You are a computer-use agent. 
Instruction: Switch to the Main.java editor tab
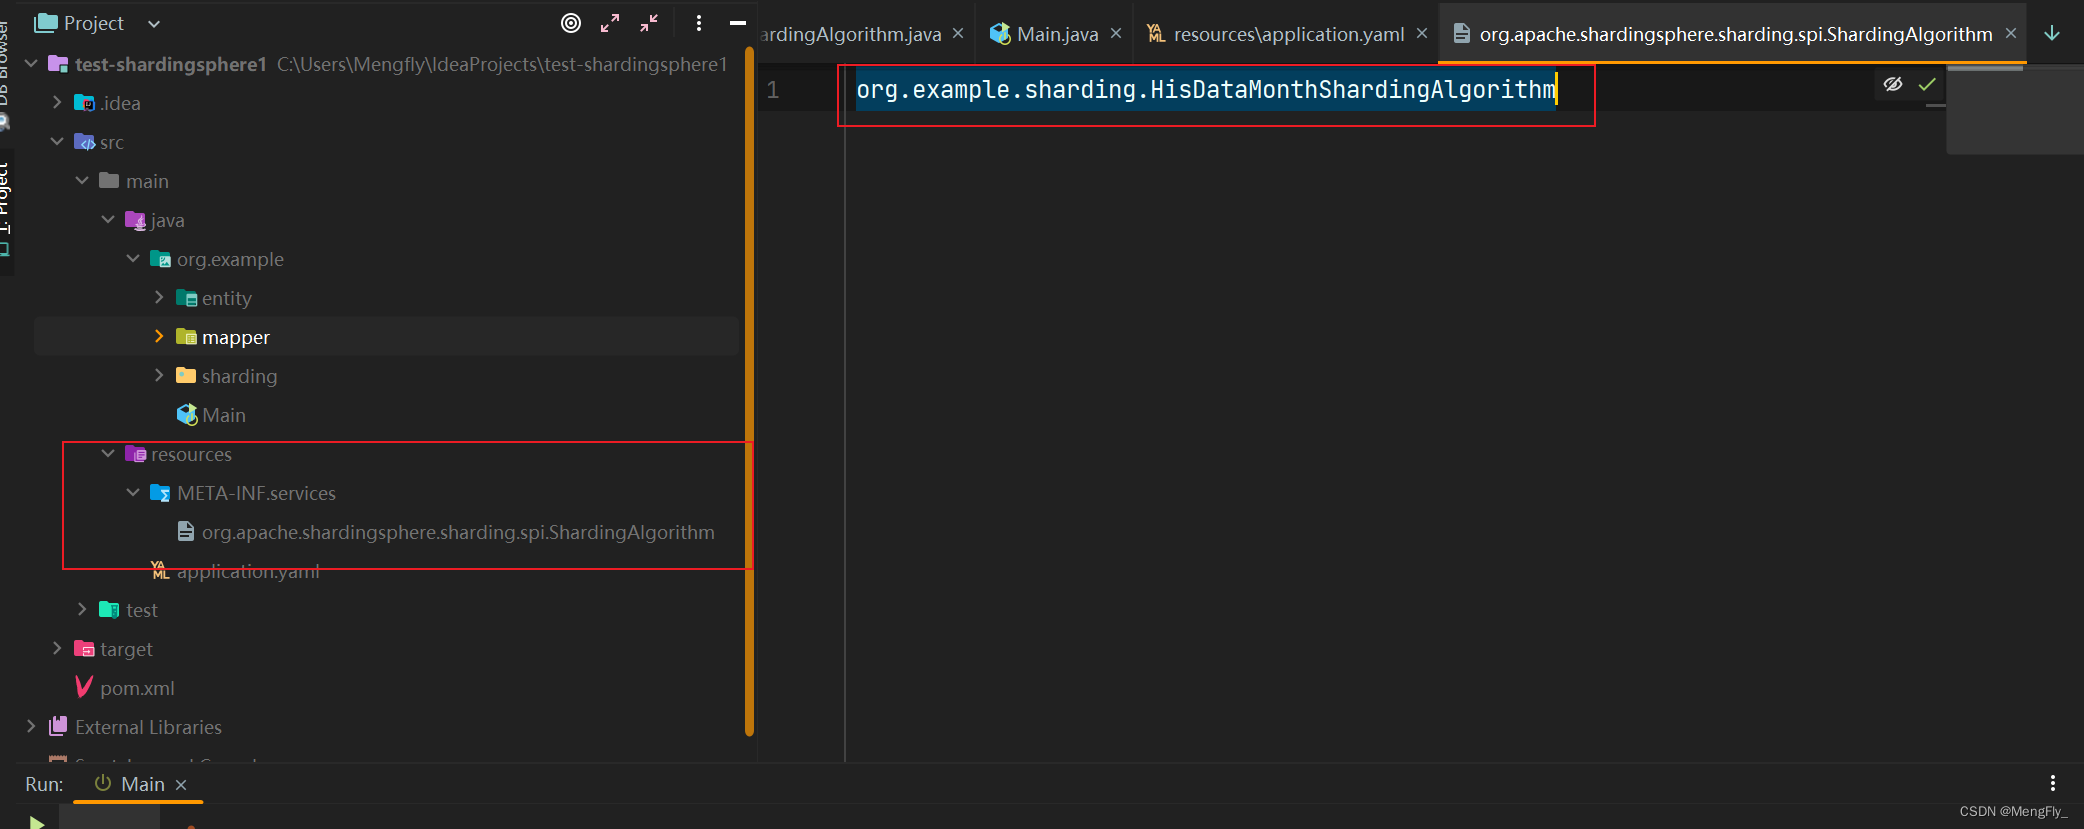[x=1057, y=34]
